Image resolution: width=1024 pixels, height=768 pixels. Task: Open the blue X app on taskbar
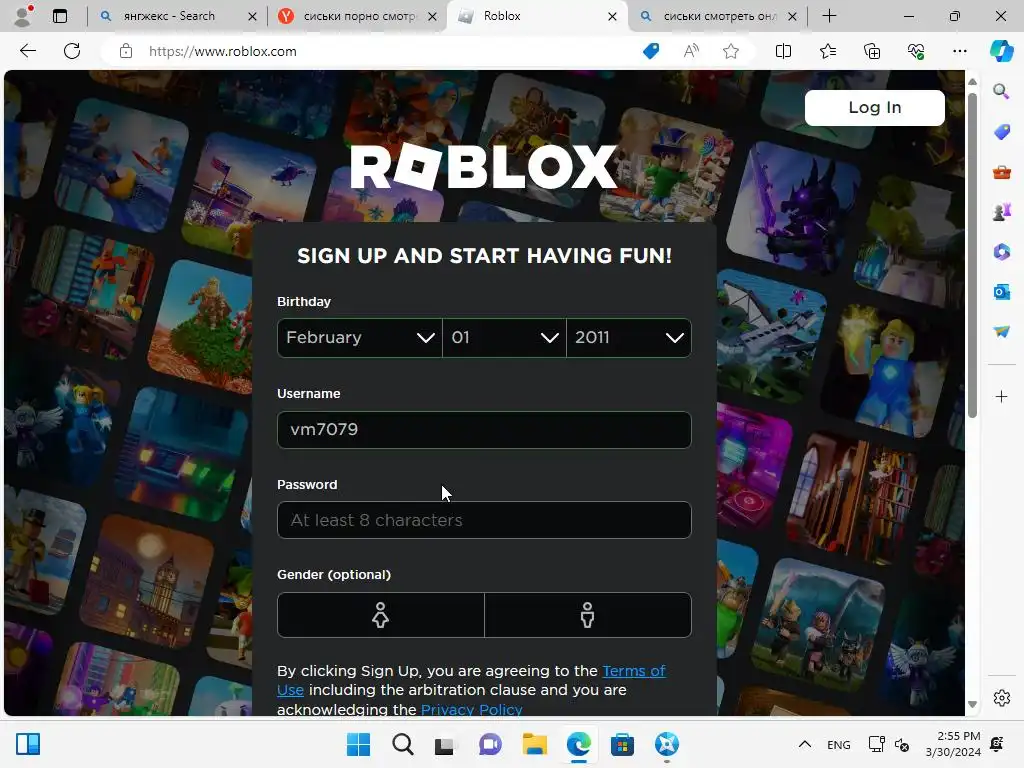[x=667, y=744]
